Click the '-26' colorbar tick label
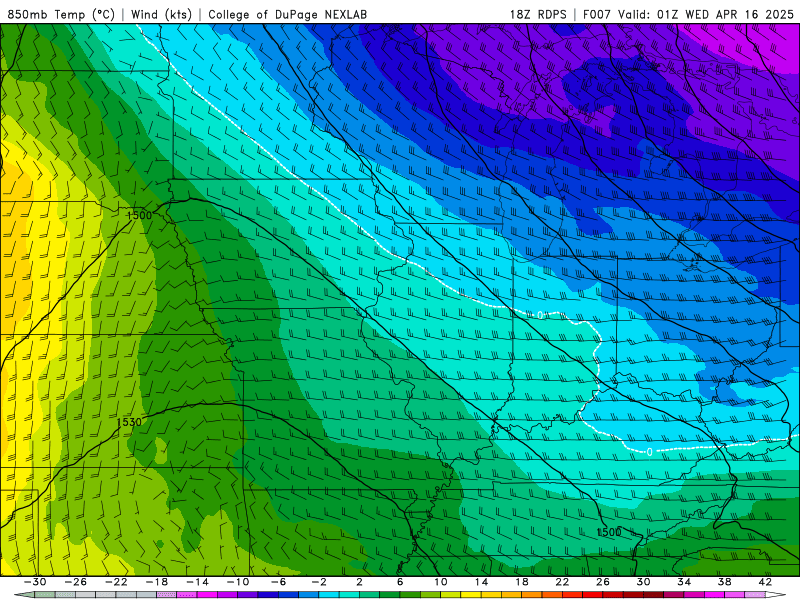The height and width of the screenshot is (600, 800). [76, 582]
